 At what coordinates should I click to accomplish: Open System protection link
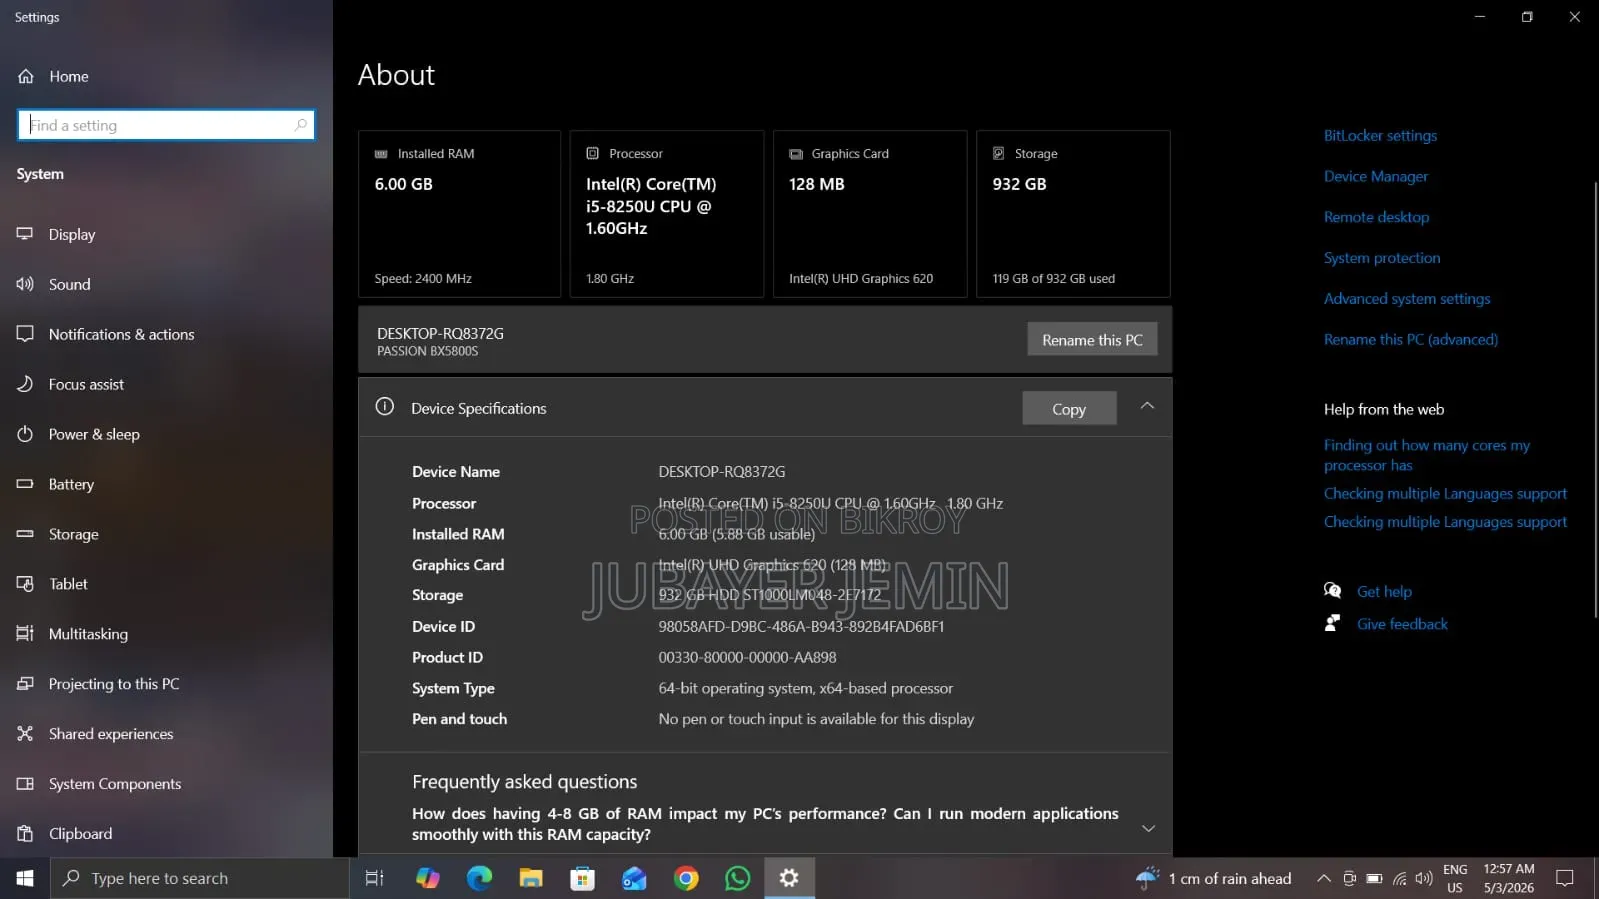point(1382,258)
